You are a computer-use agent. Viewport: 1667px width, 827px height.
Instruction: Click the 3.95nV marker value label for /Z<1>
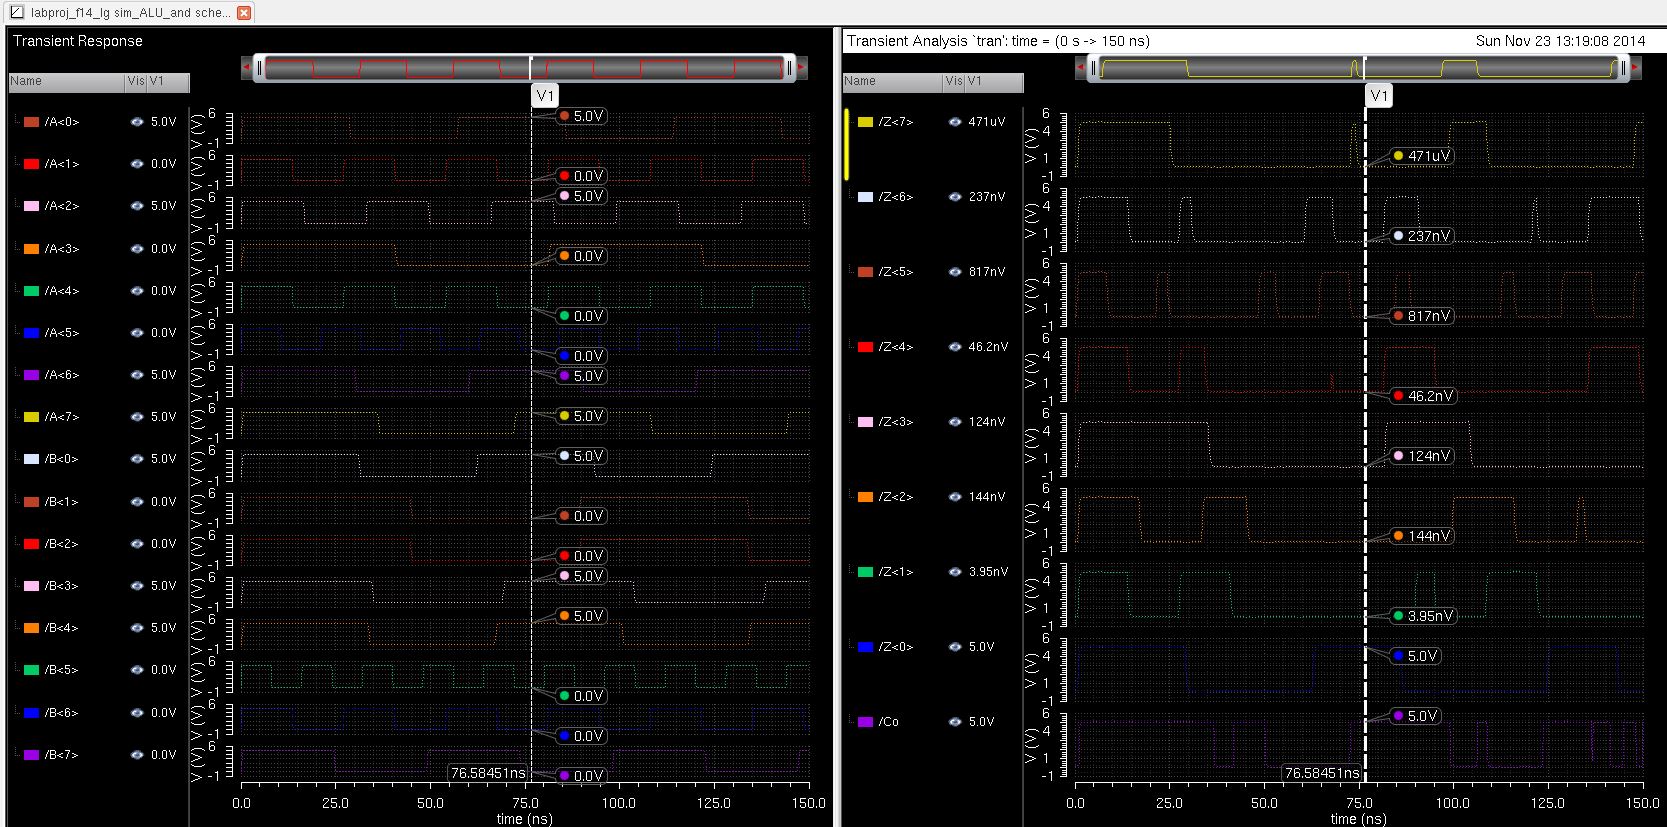[1423, 616]
